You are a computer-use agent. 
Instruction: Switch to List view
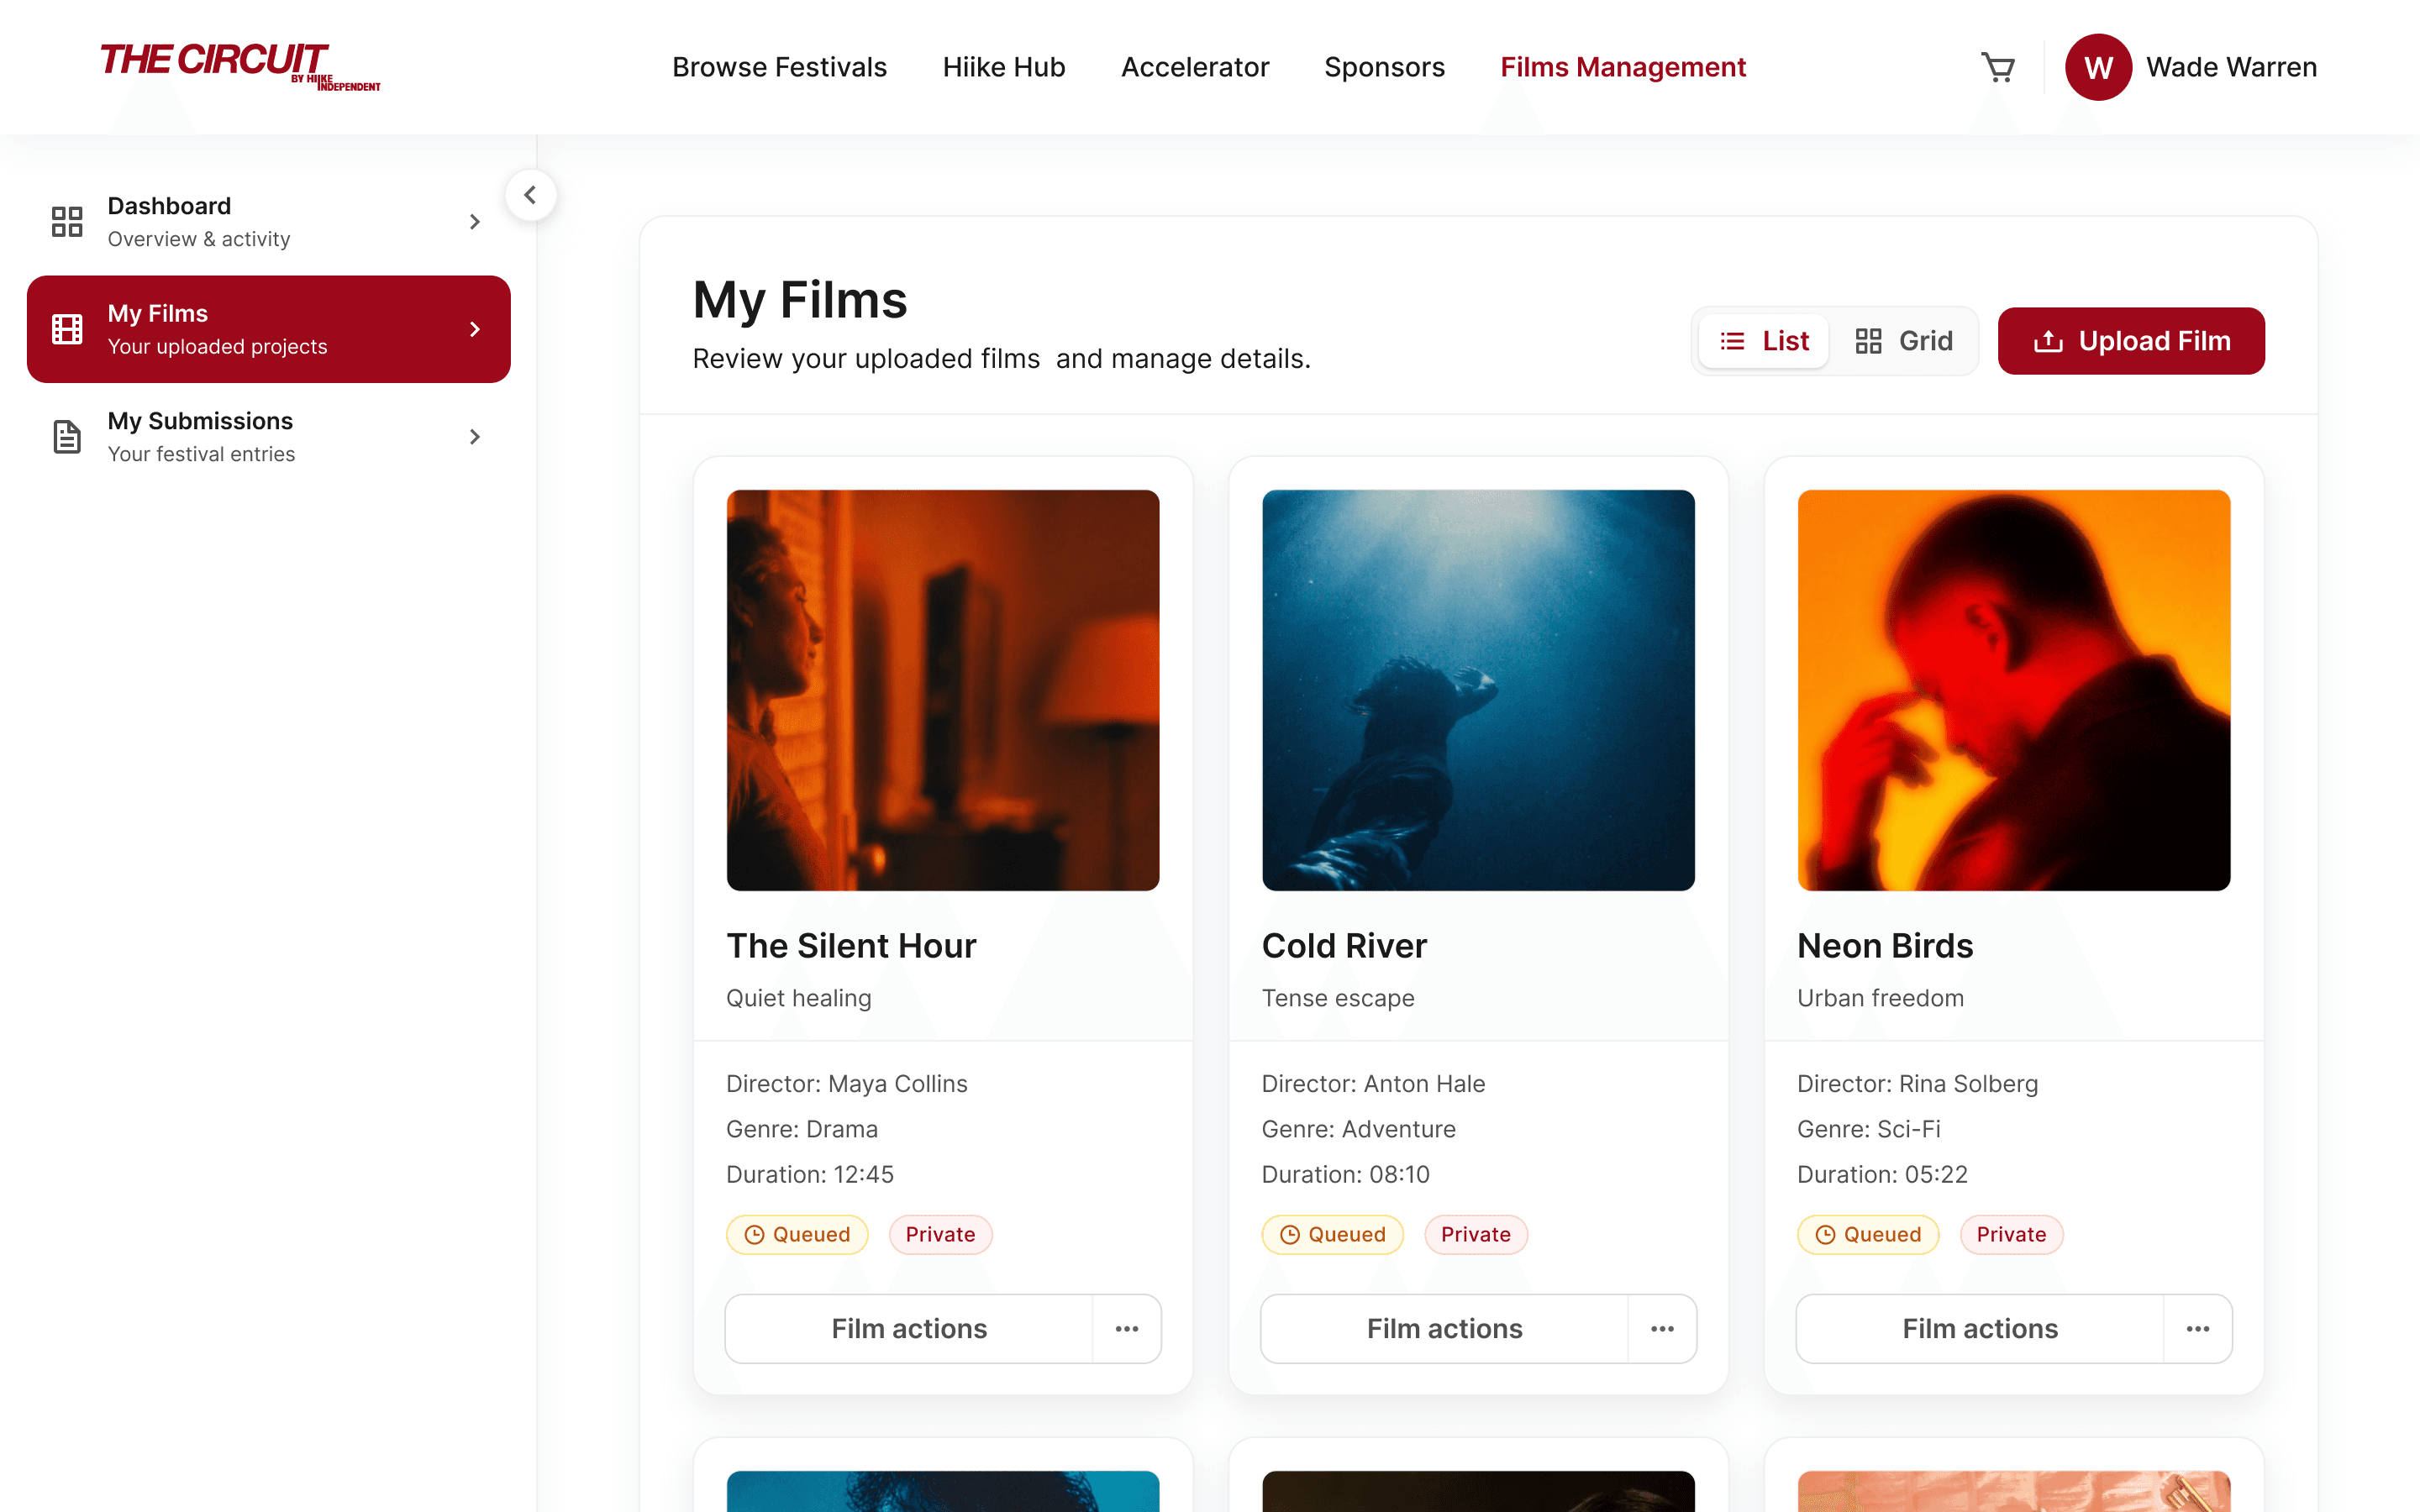click(x=1764, y=341)
